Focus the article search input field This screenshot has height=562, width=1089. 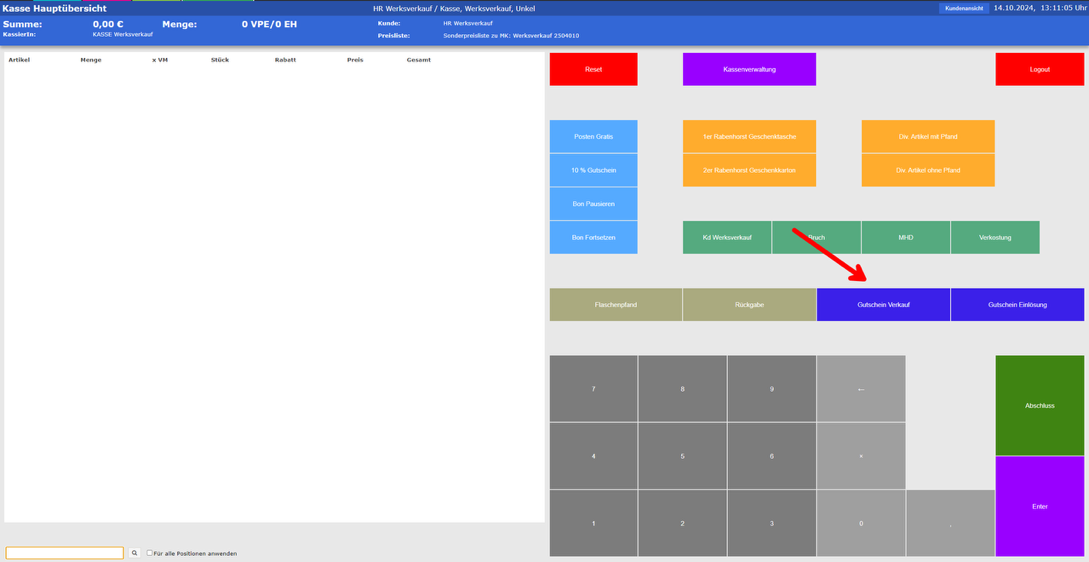pyautogui.click(x=64, y=553)
